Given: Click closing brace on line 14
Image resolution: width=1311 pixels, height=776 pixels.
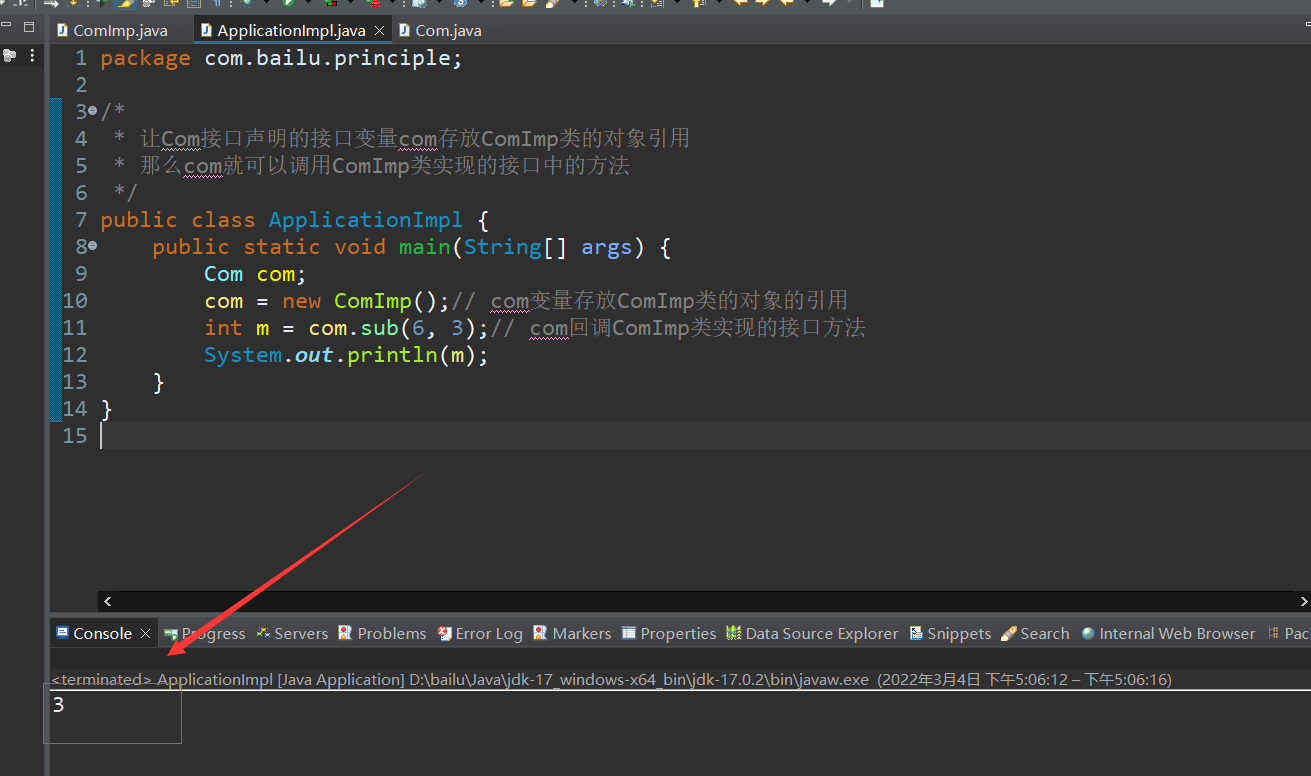Looking at the screenshot, I should 106,409.
